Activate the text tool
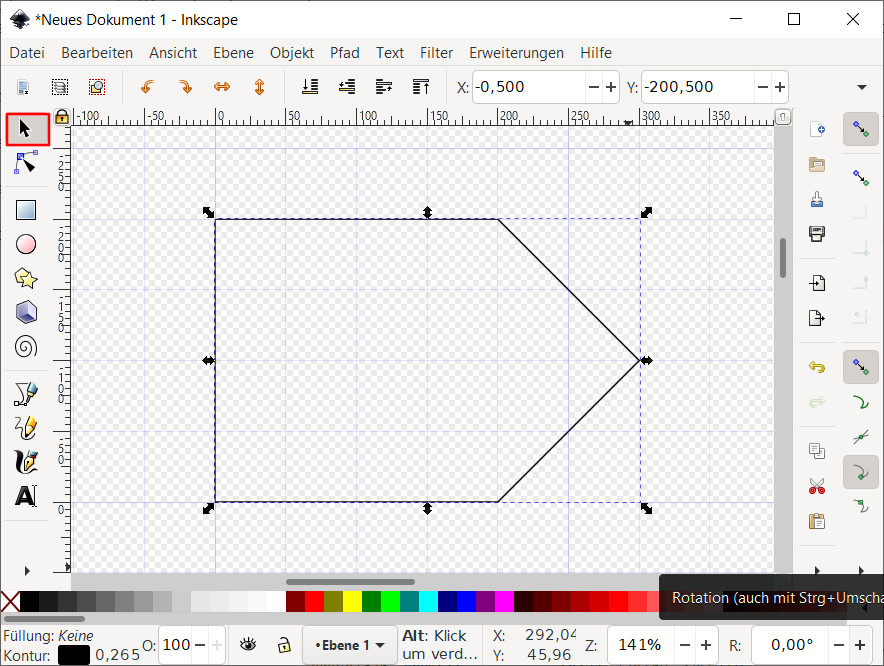The height and width of the screenshot is (666, 884). click(x=26, y=496)
